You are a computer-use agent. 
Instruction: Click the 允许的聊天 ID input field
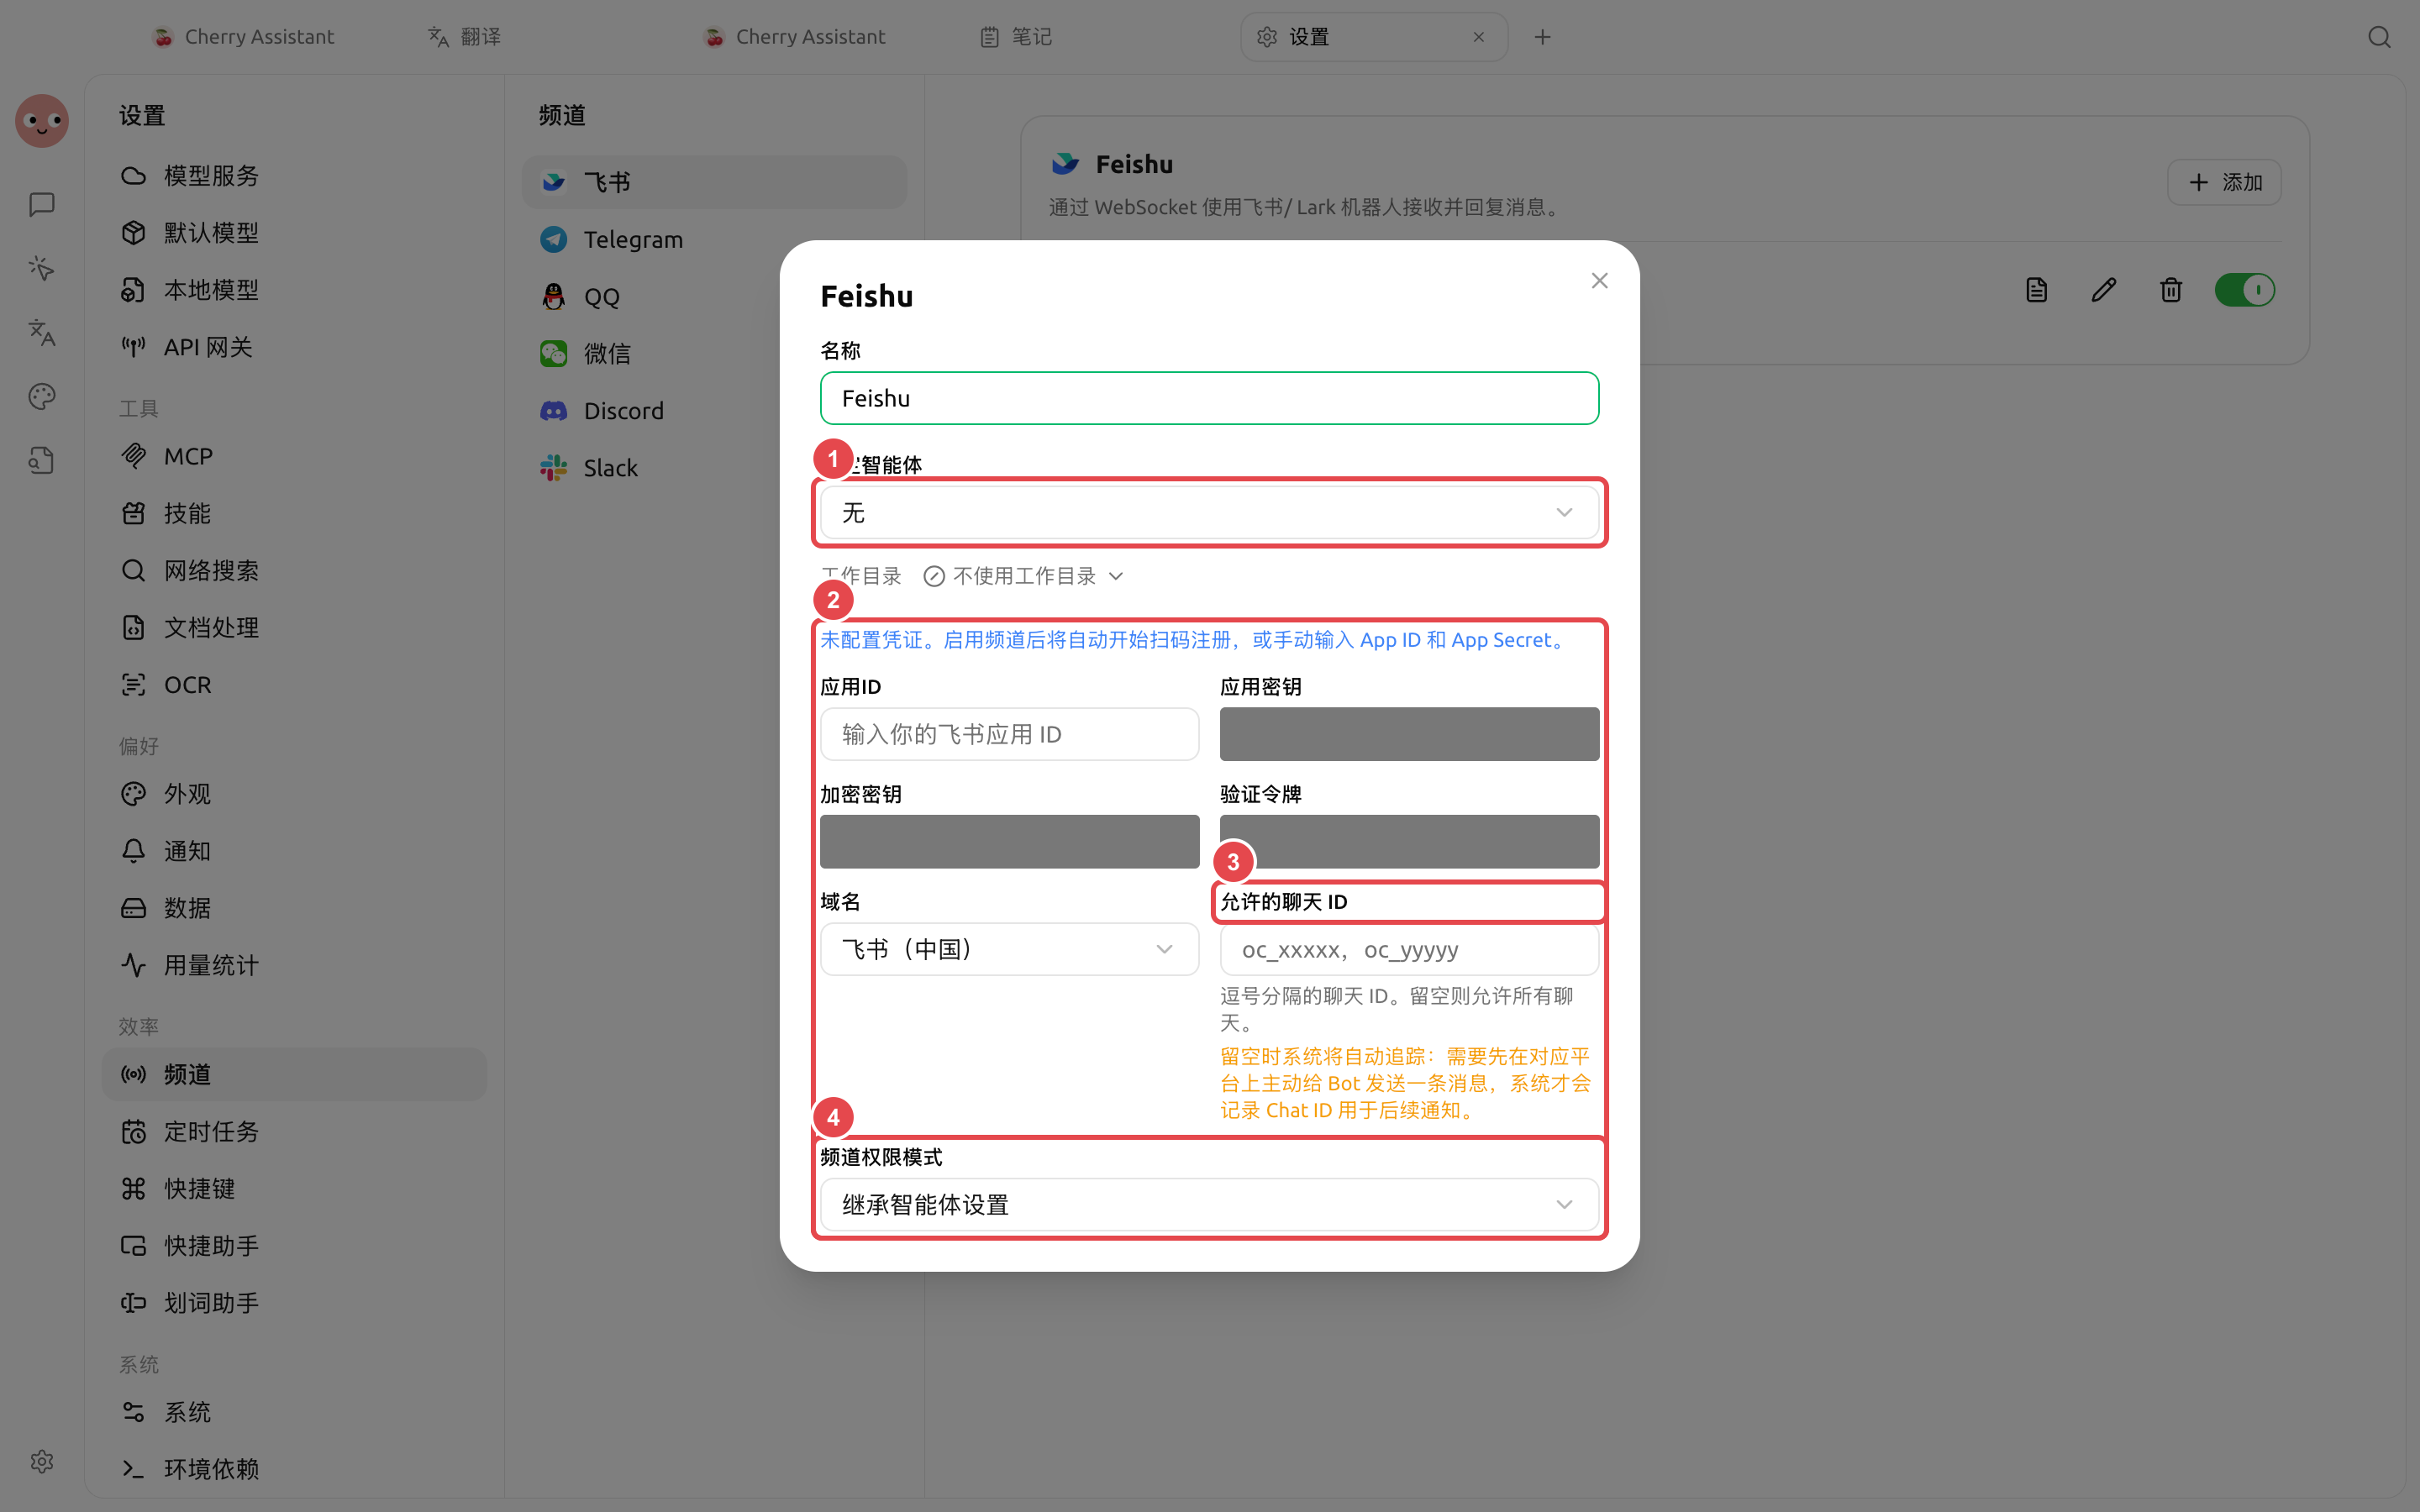point(1409,949)
